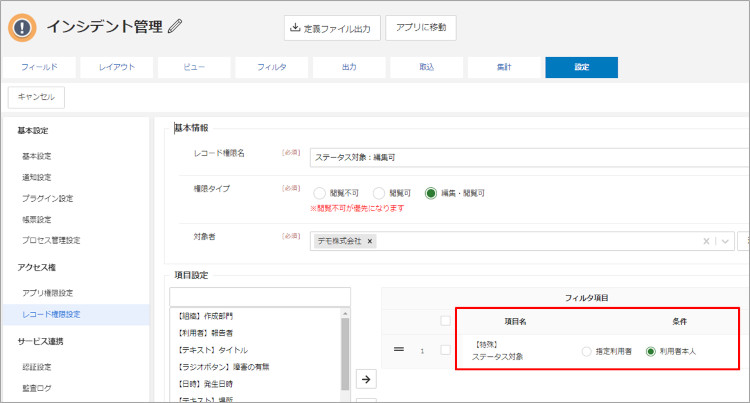Click the right arrow add button
Image resolution: width=750 pixels, height=403 pixels.
point(366,380)
